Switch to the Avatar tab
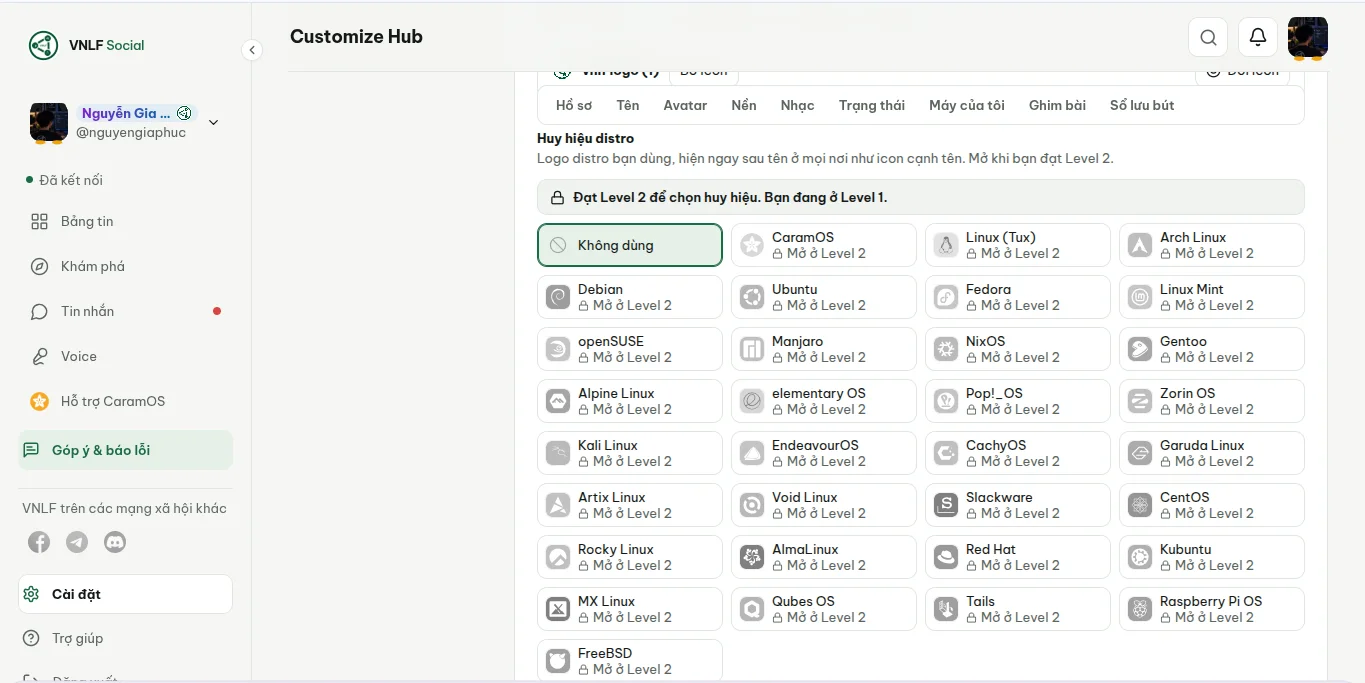 coord(685,105)
